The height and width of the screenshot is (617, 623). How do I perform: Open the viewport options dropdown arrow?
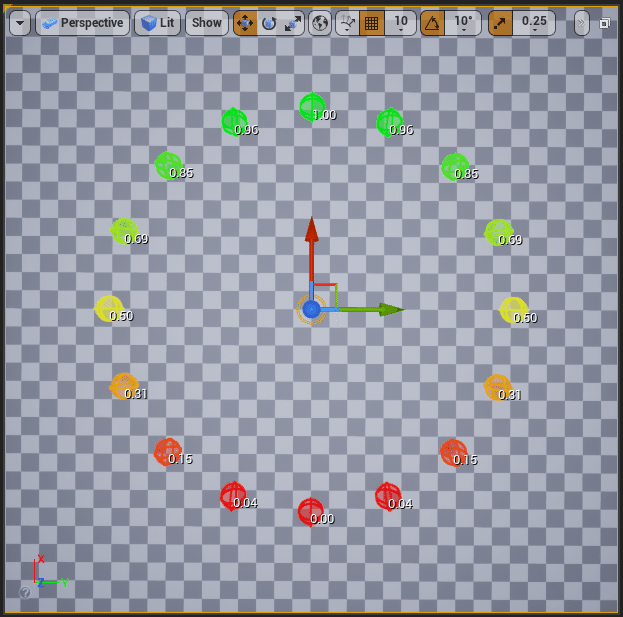[x=19, y=23]
